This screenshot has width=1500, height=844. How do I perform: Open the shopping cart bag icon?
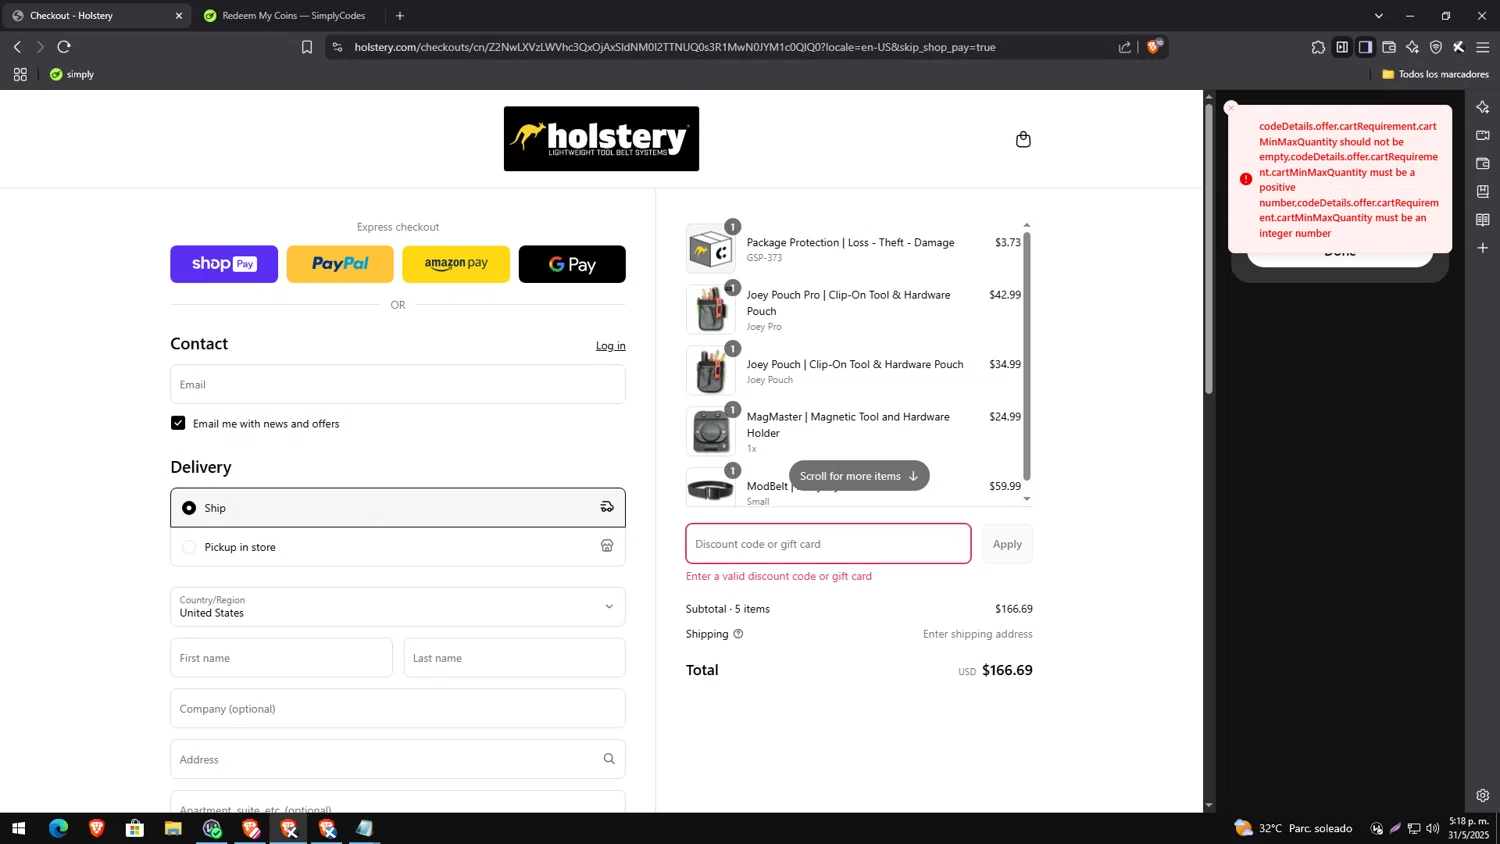pyautogui.click(x=1023, y=139)
